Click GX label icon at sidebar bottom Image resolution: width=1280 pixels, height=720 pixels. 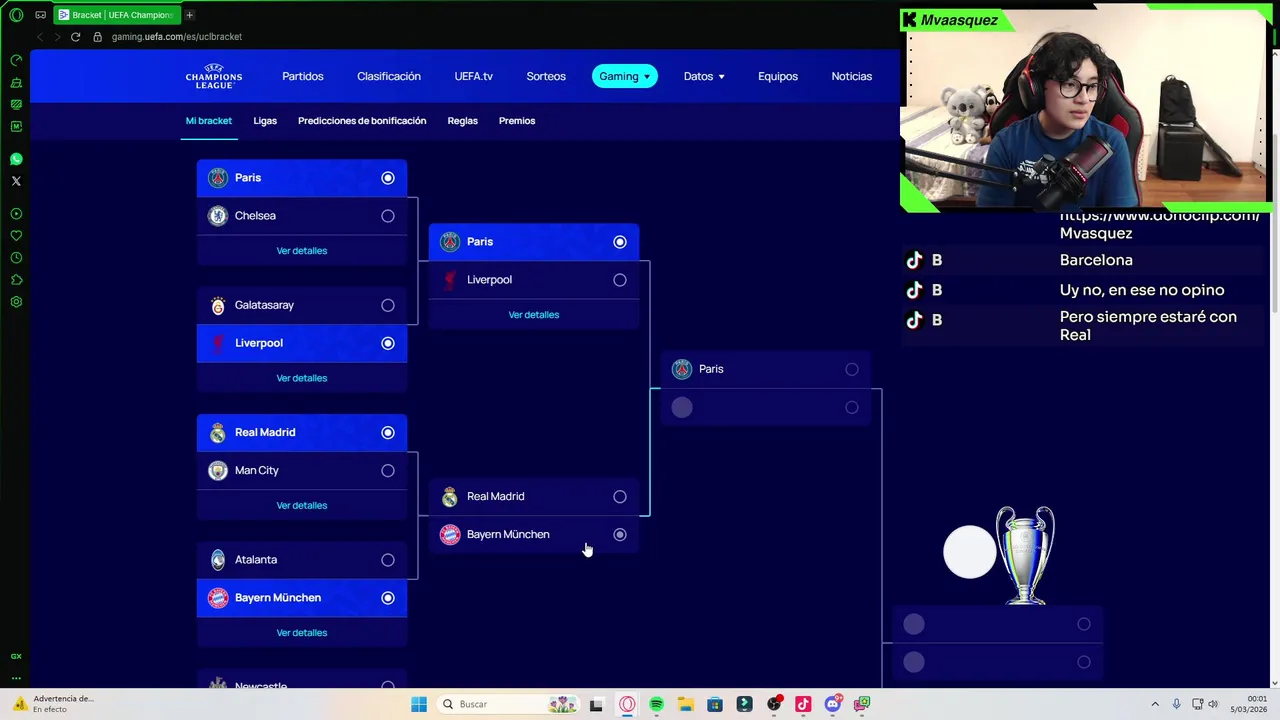pos(16,656)
